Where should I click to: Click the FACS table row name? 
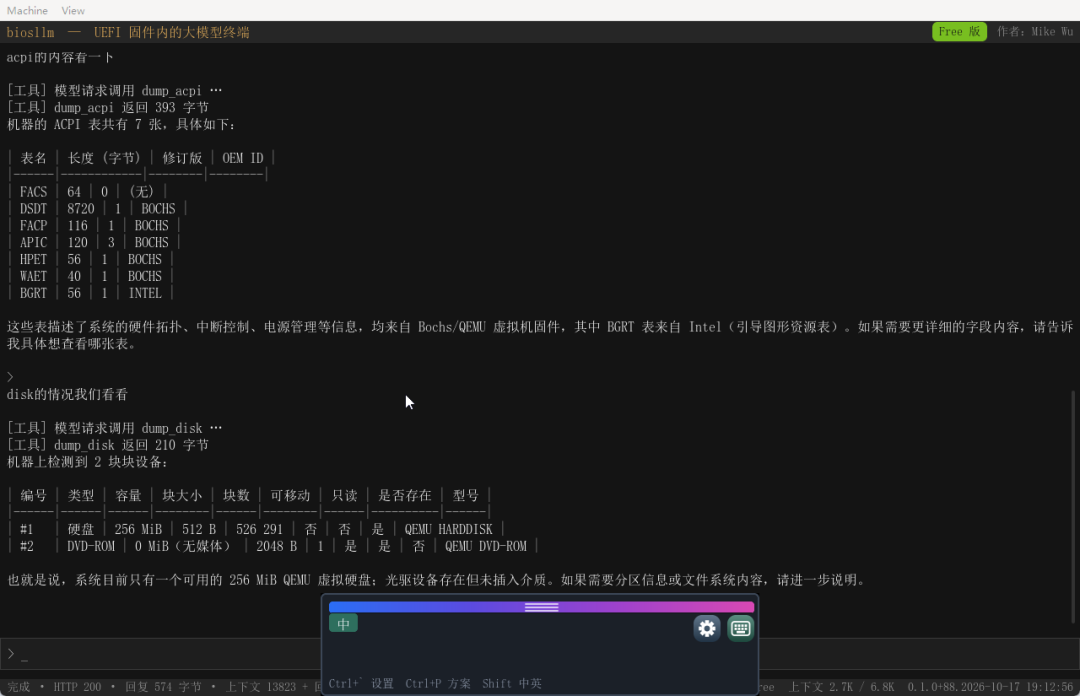click(33, 192)
